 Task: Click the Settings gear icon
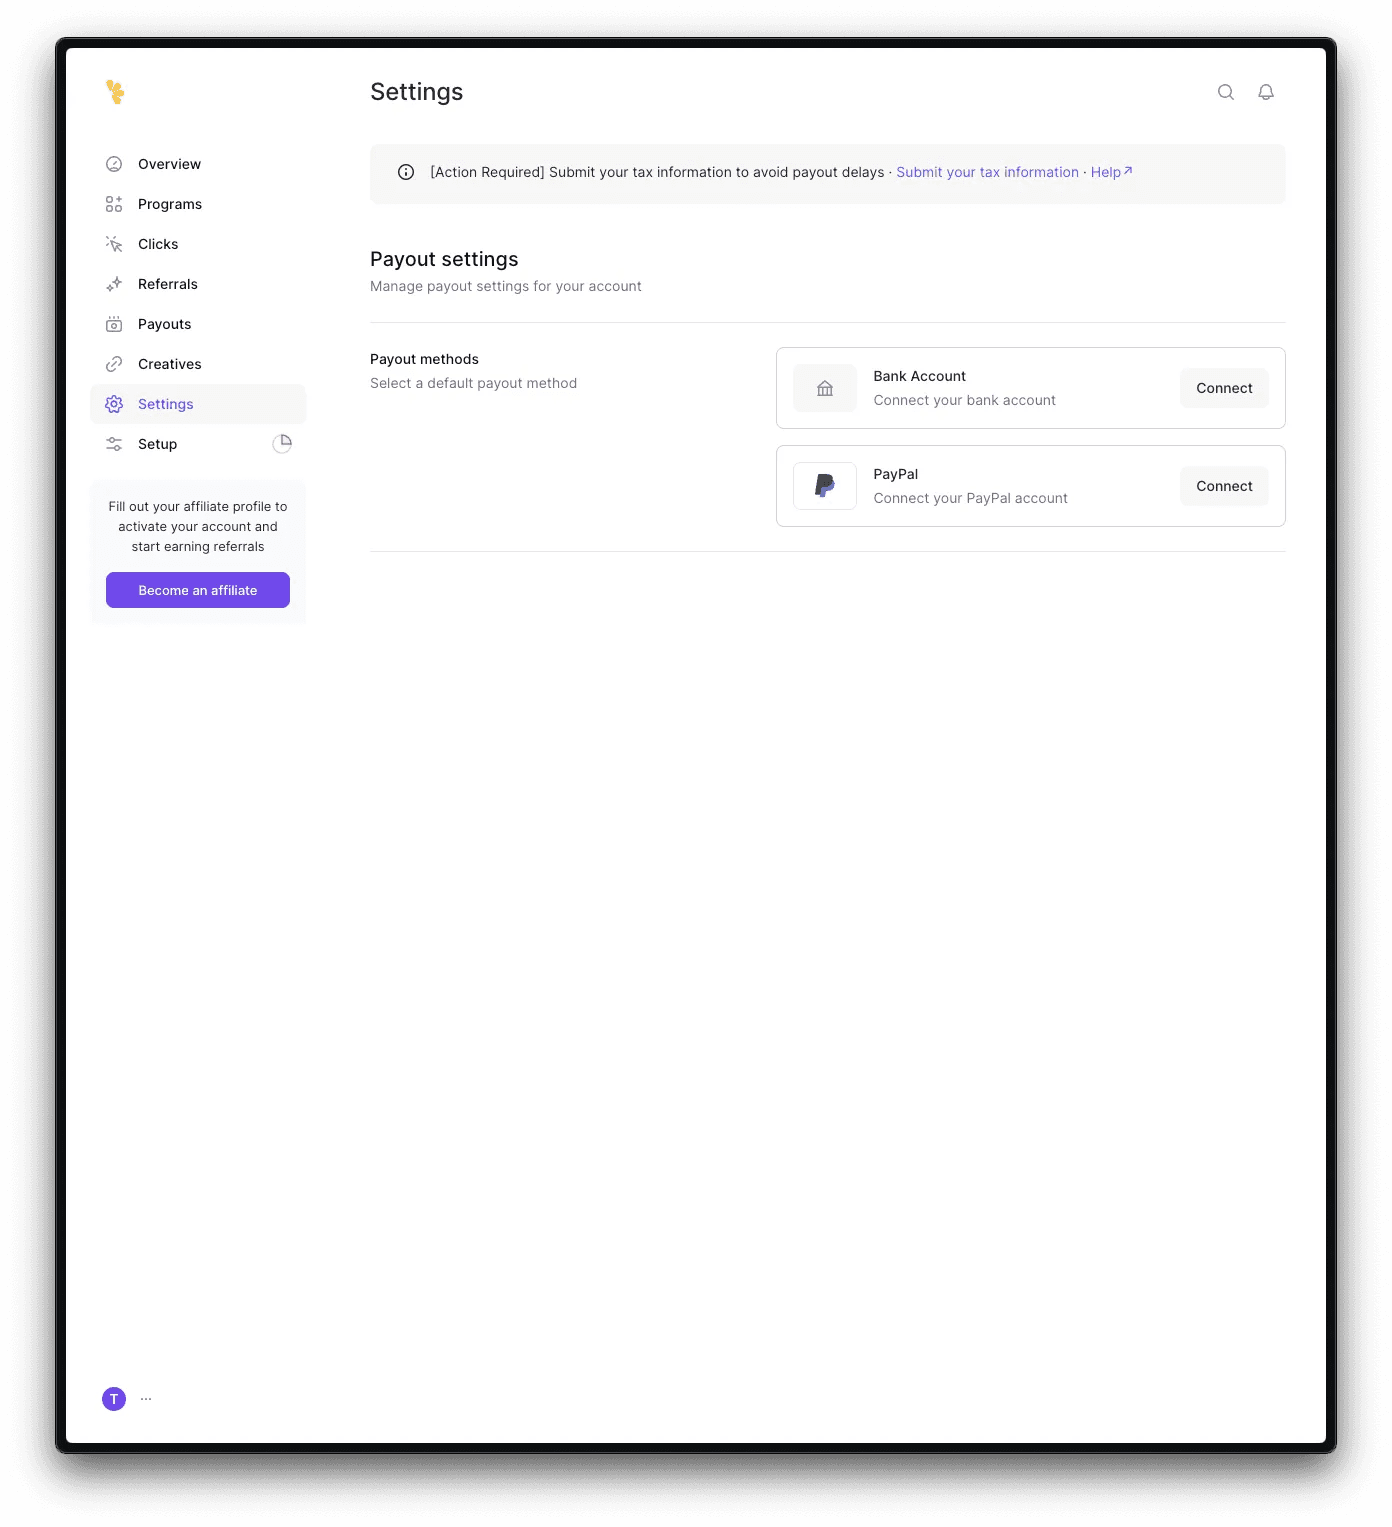[x=114, y=404]
